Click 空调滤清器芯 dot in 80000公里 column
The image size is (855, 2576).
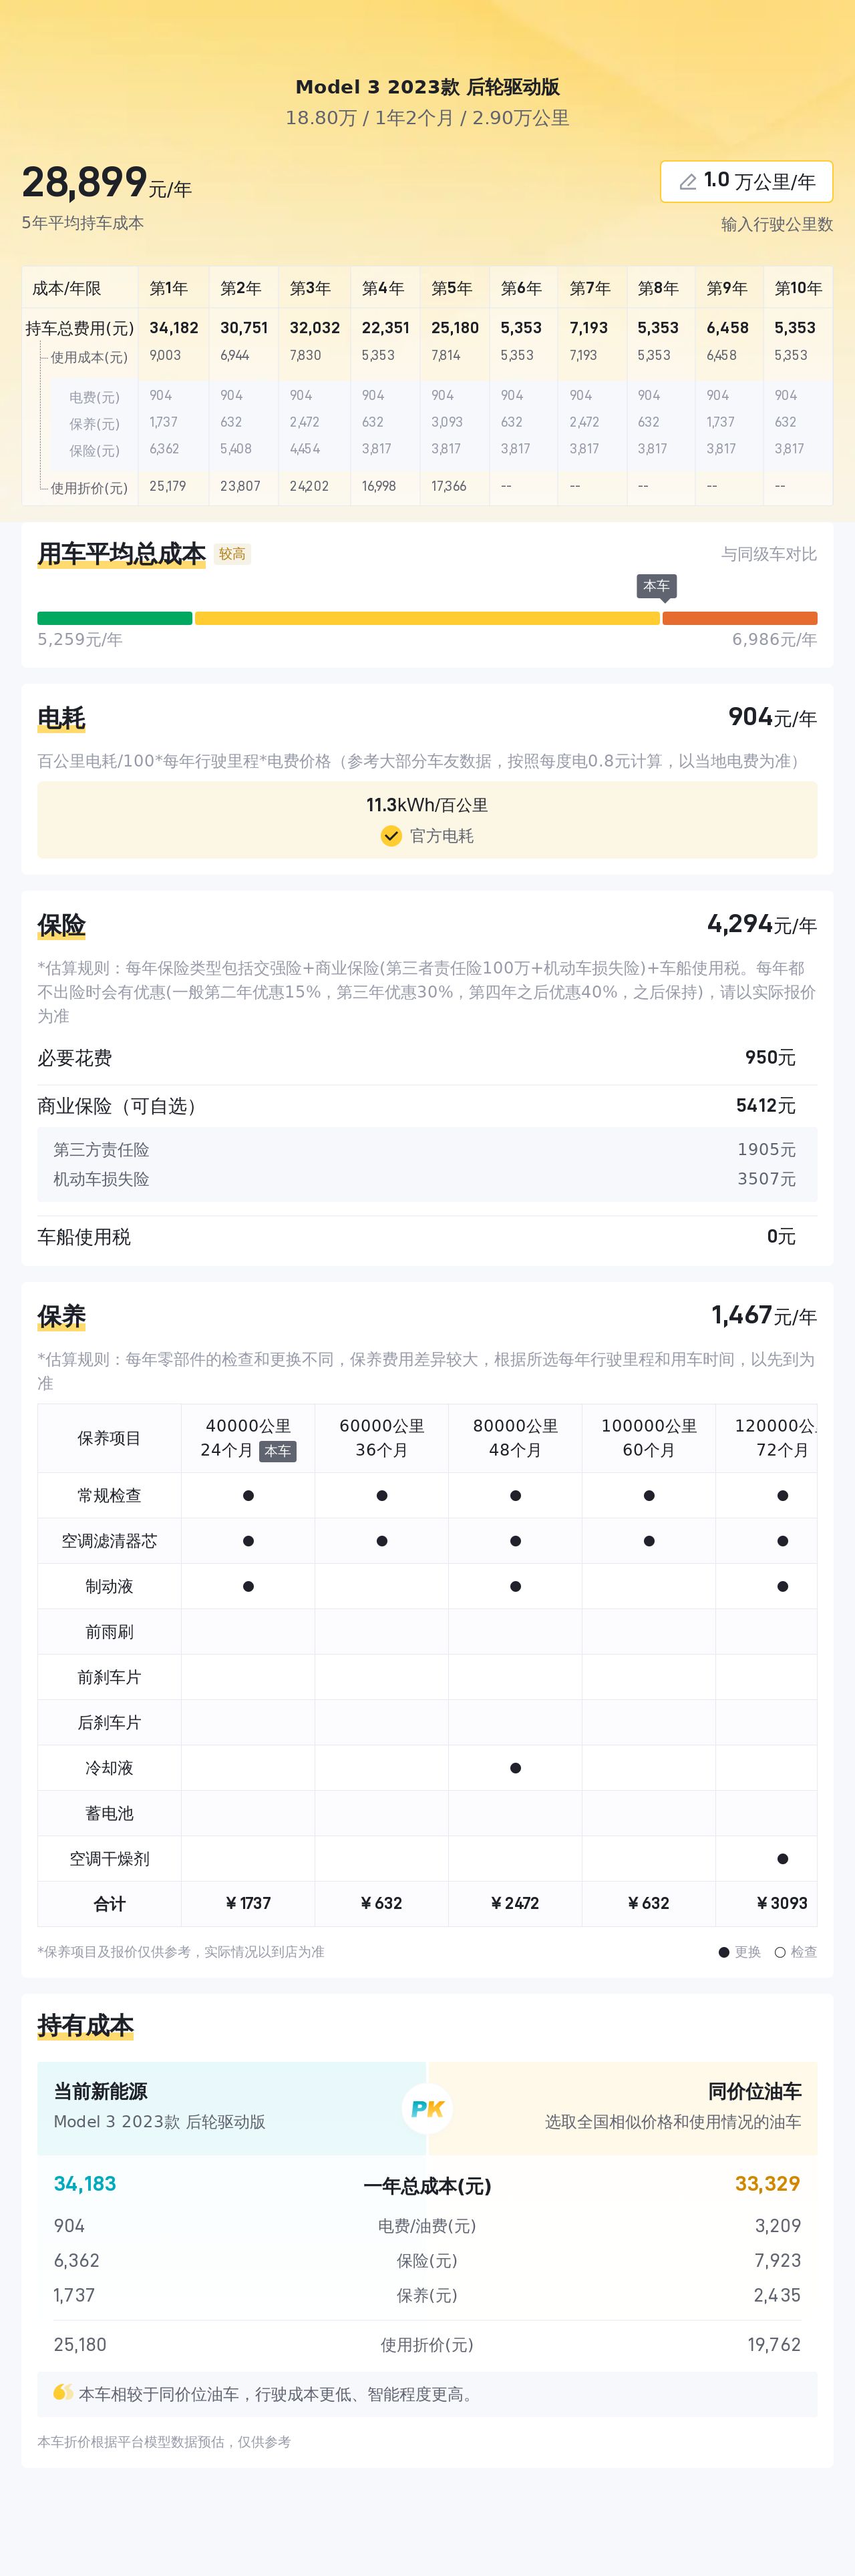pos(515,1541)
